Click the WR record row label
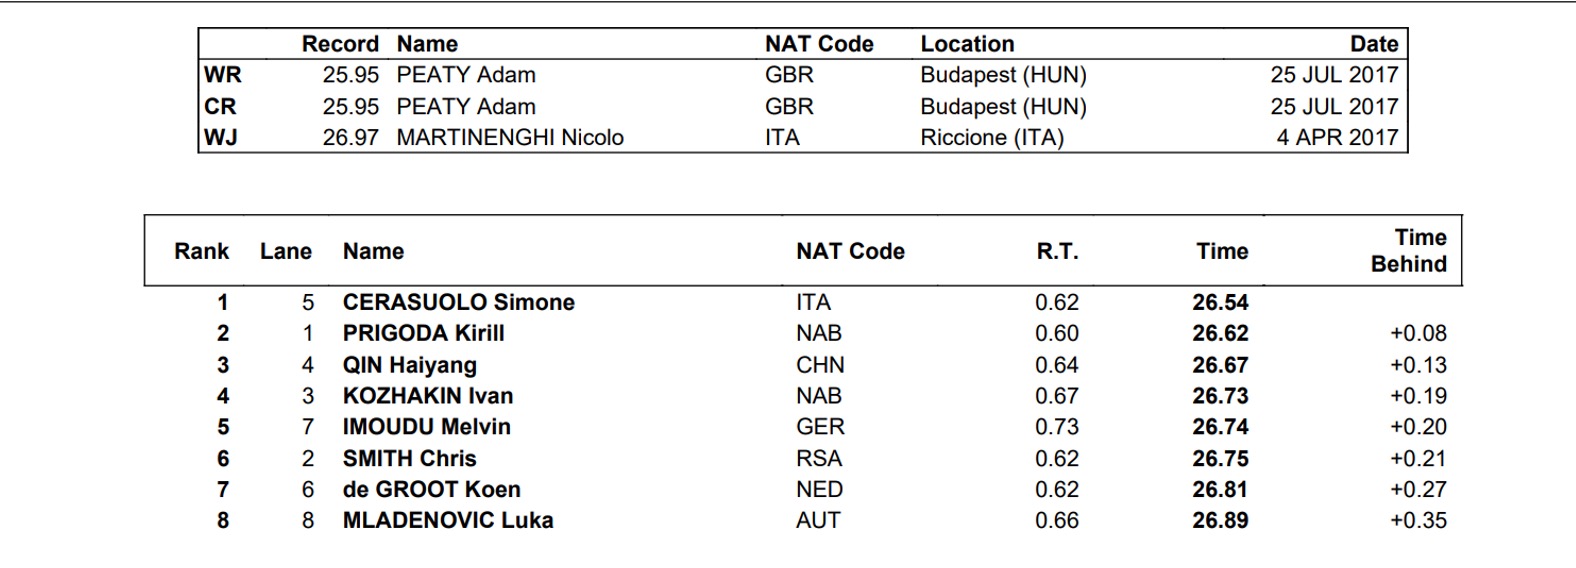This screenshot has width=1576, height=568. (222, 75)
